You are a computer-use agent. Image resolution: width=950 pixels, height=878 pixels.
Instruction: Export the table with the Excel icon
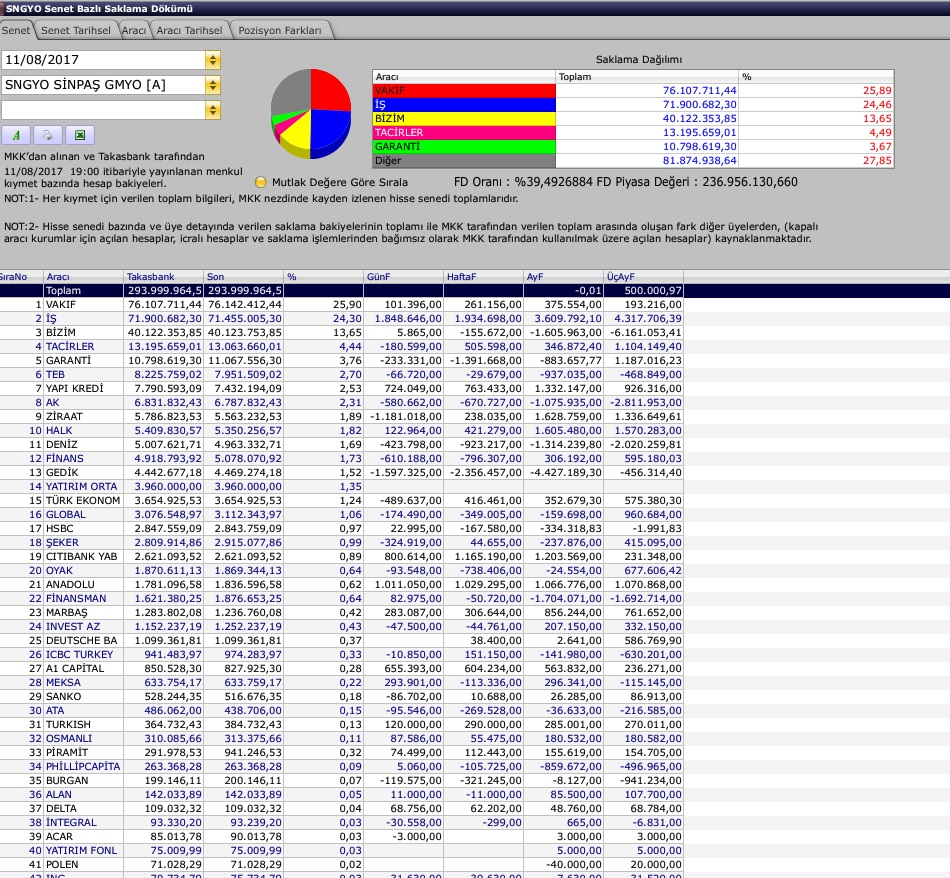point(79,135)
